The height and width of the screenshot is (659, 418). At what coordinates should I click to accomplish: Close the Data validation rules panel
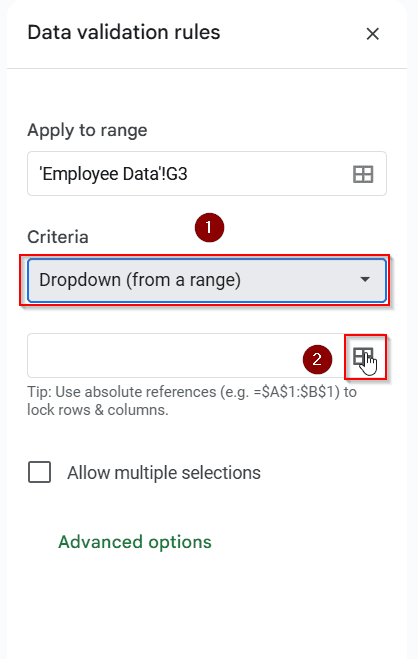click(373, 34)
